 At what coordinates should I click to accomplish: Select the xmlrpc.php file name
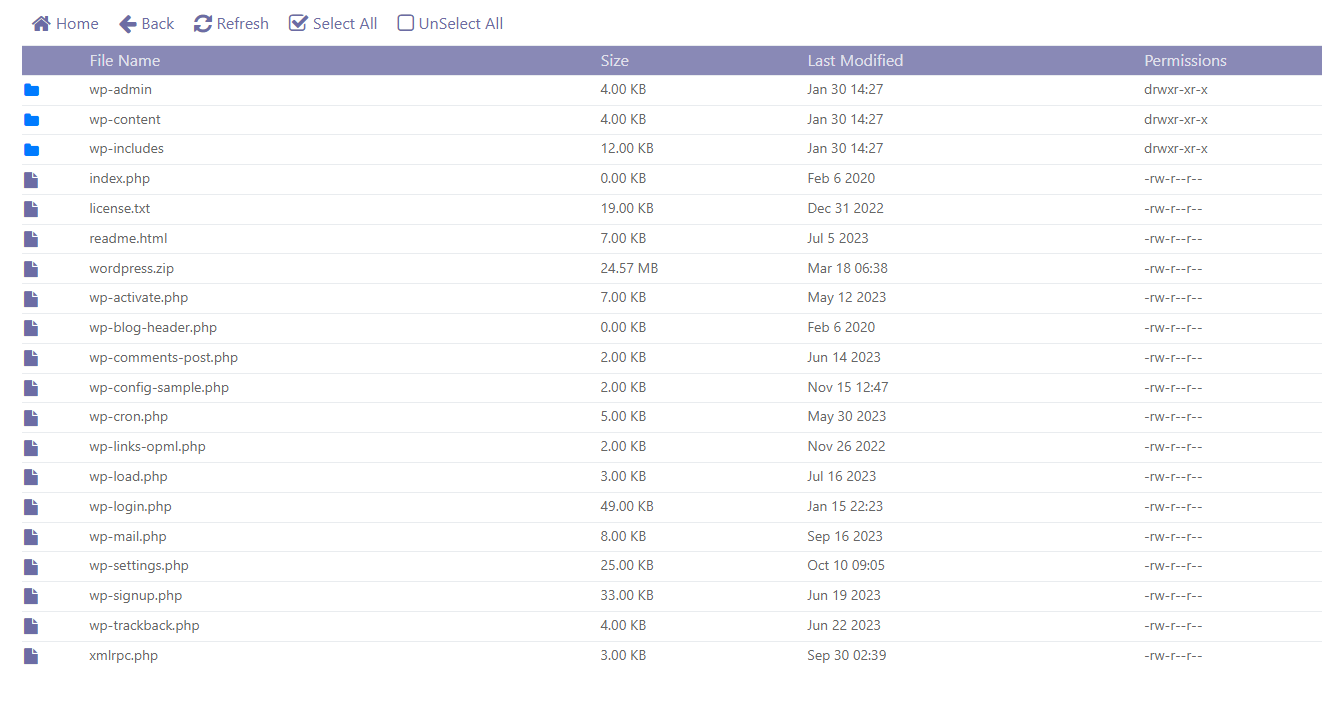coord(123,655)
